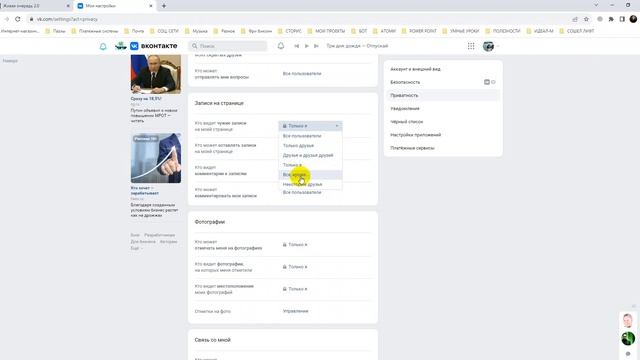This screenshot has height=360, width=640.
Task: Click the address bar URL vk.com/settings
Action: click(67, 19)
